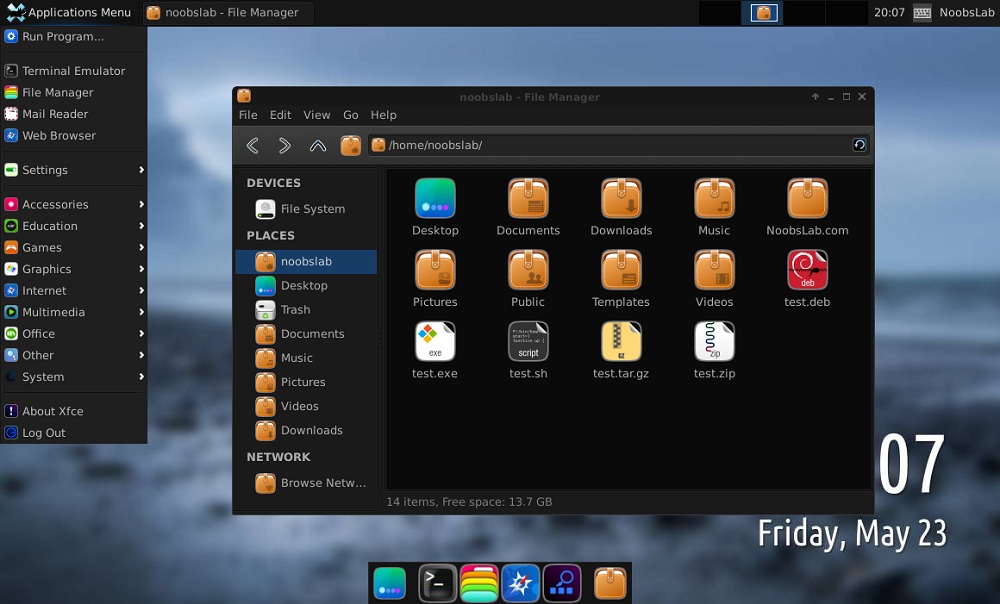Expand the Accessories submenu
1000x604 pixels.
(x=74, y=205)
